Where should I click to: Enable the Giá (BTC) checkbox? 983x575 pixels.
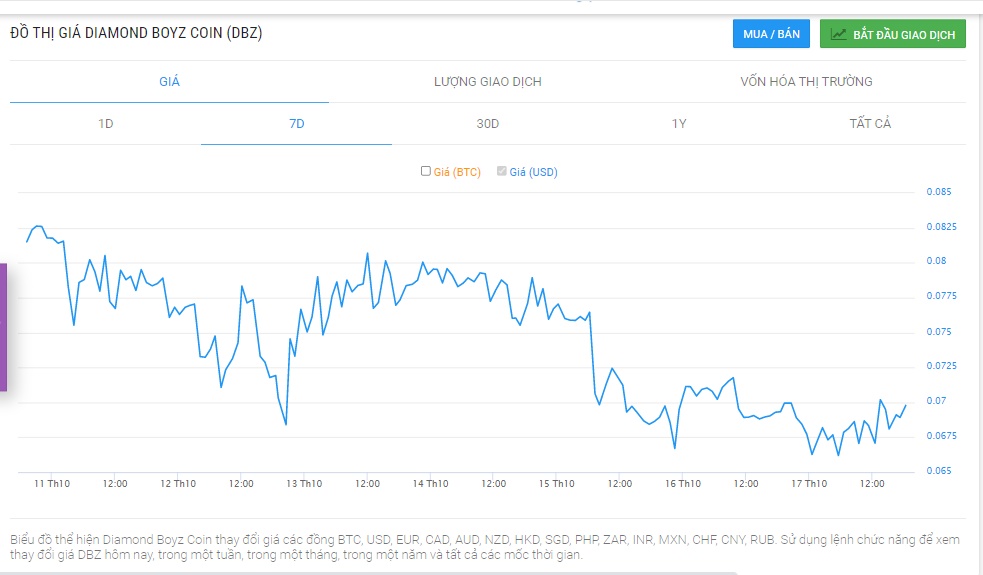426,171
